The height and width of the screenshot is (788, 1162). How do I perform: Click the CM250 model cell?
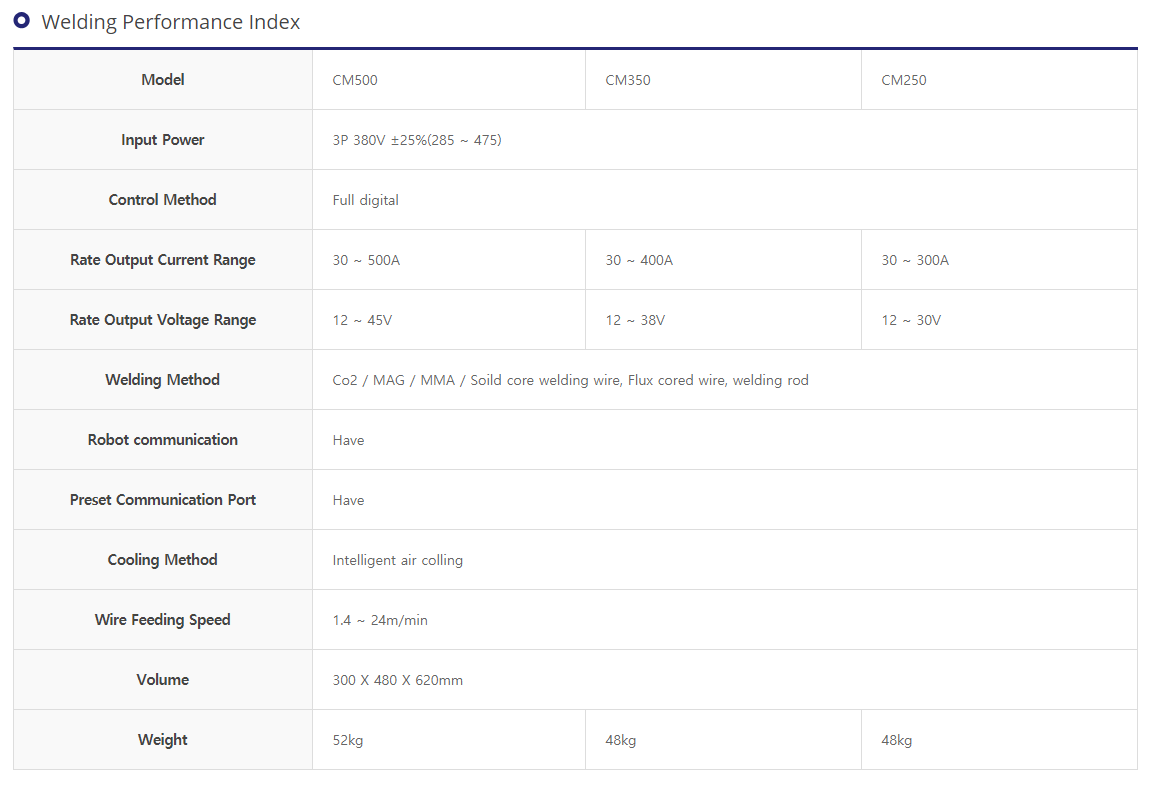click(x=999, y=80)
